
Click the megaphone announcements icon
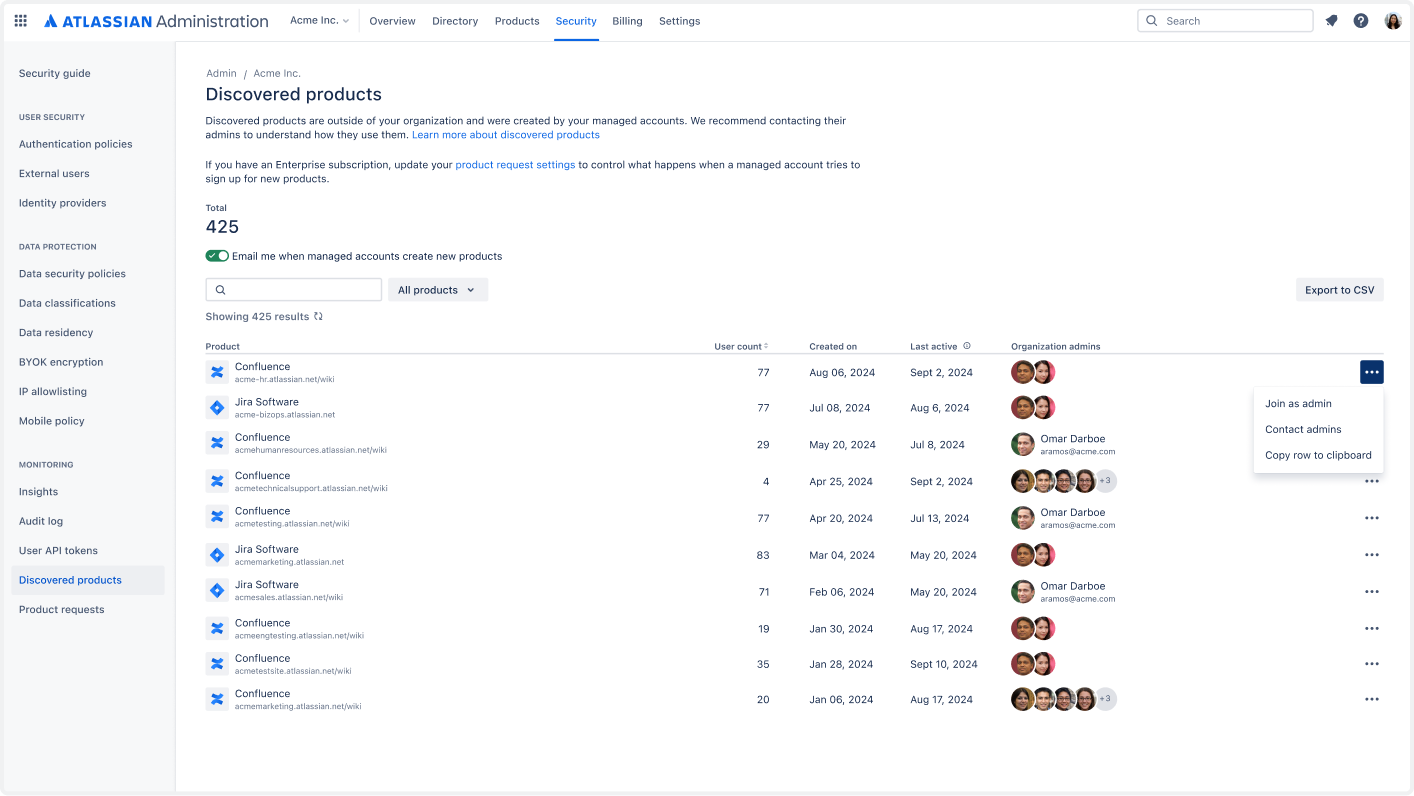(1331, 20)
